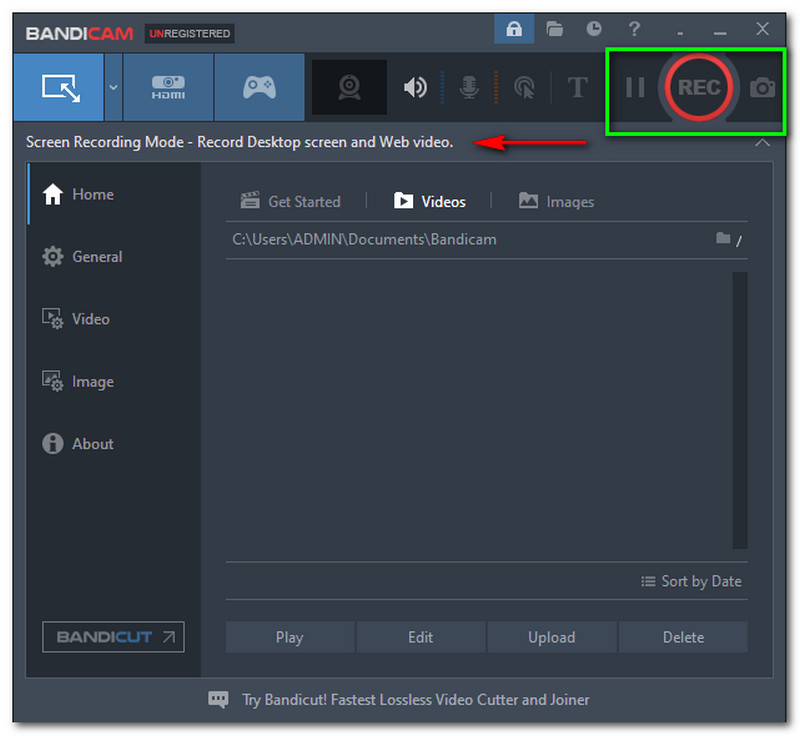Switch to the Images tab
The width and height of the screenshot is (800, 736).
click(x=556, y=201)
